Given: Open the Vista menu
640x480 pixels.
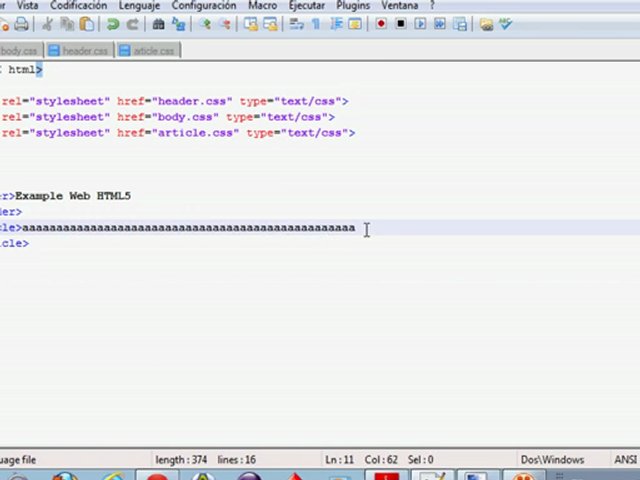Looking at the screenshot, I should [27, 6].
